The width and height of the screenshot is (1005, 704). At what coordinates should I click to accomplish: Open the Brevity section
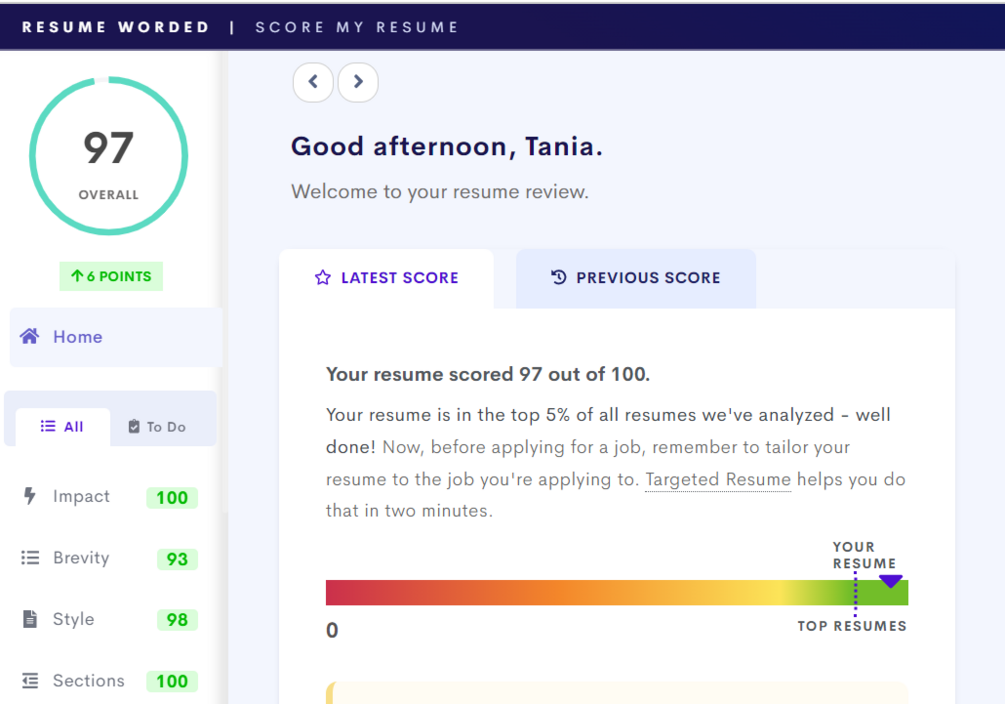[x=109, y=558]
